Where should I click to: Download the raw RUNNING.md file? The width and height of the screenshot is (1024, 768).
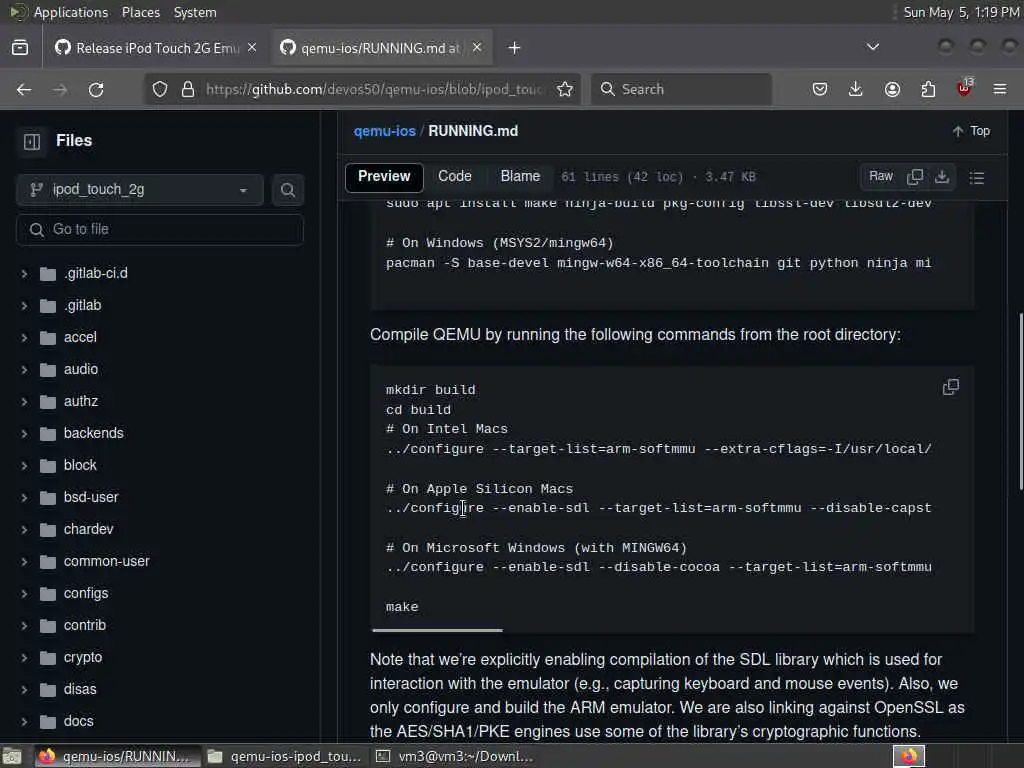[x=942, y=177]
